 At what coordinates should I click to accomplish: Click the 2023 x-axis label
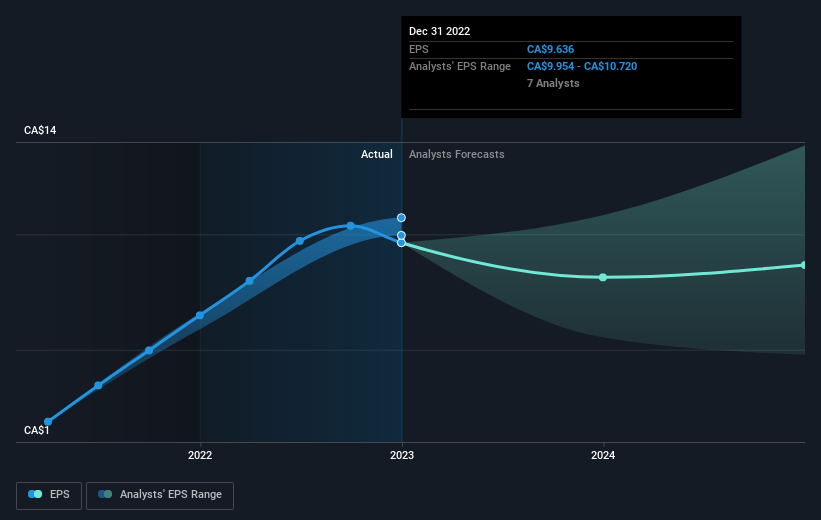402,455
